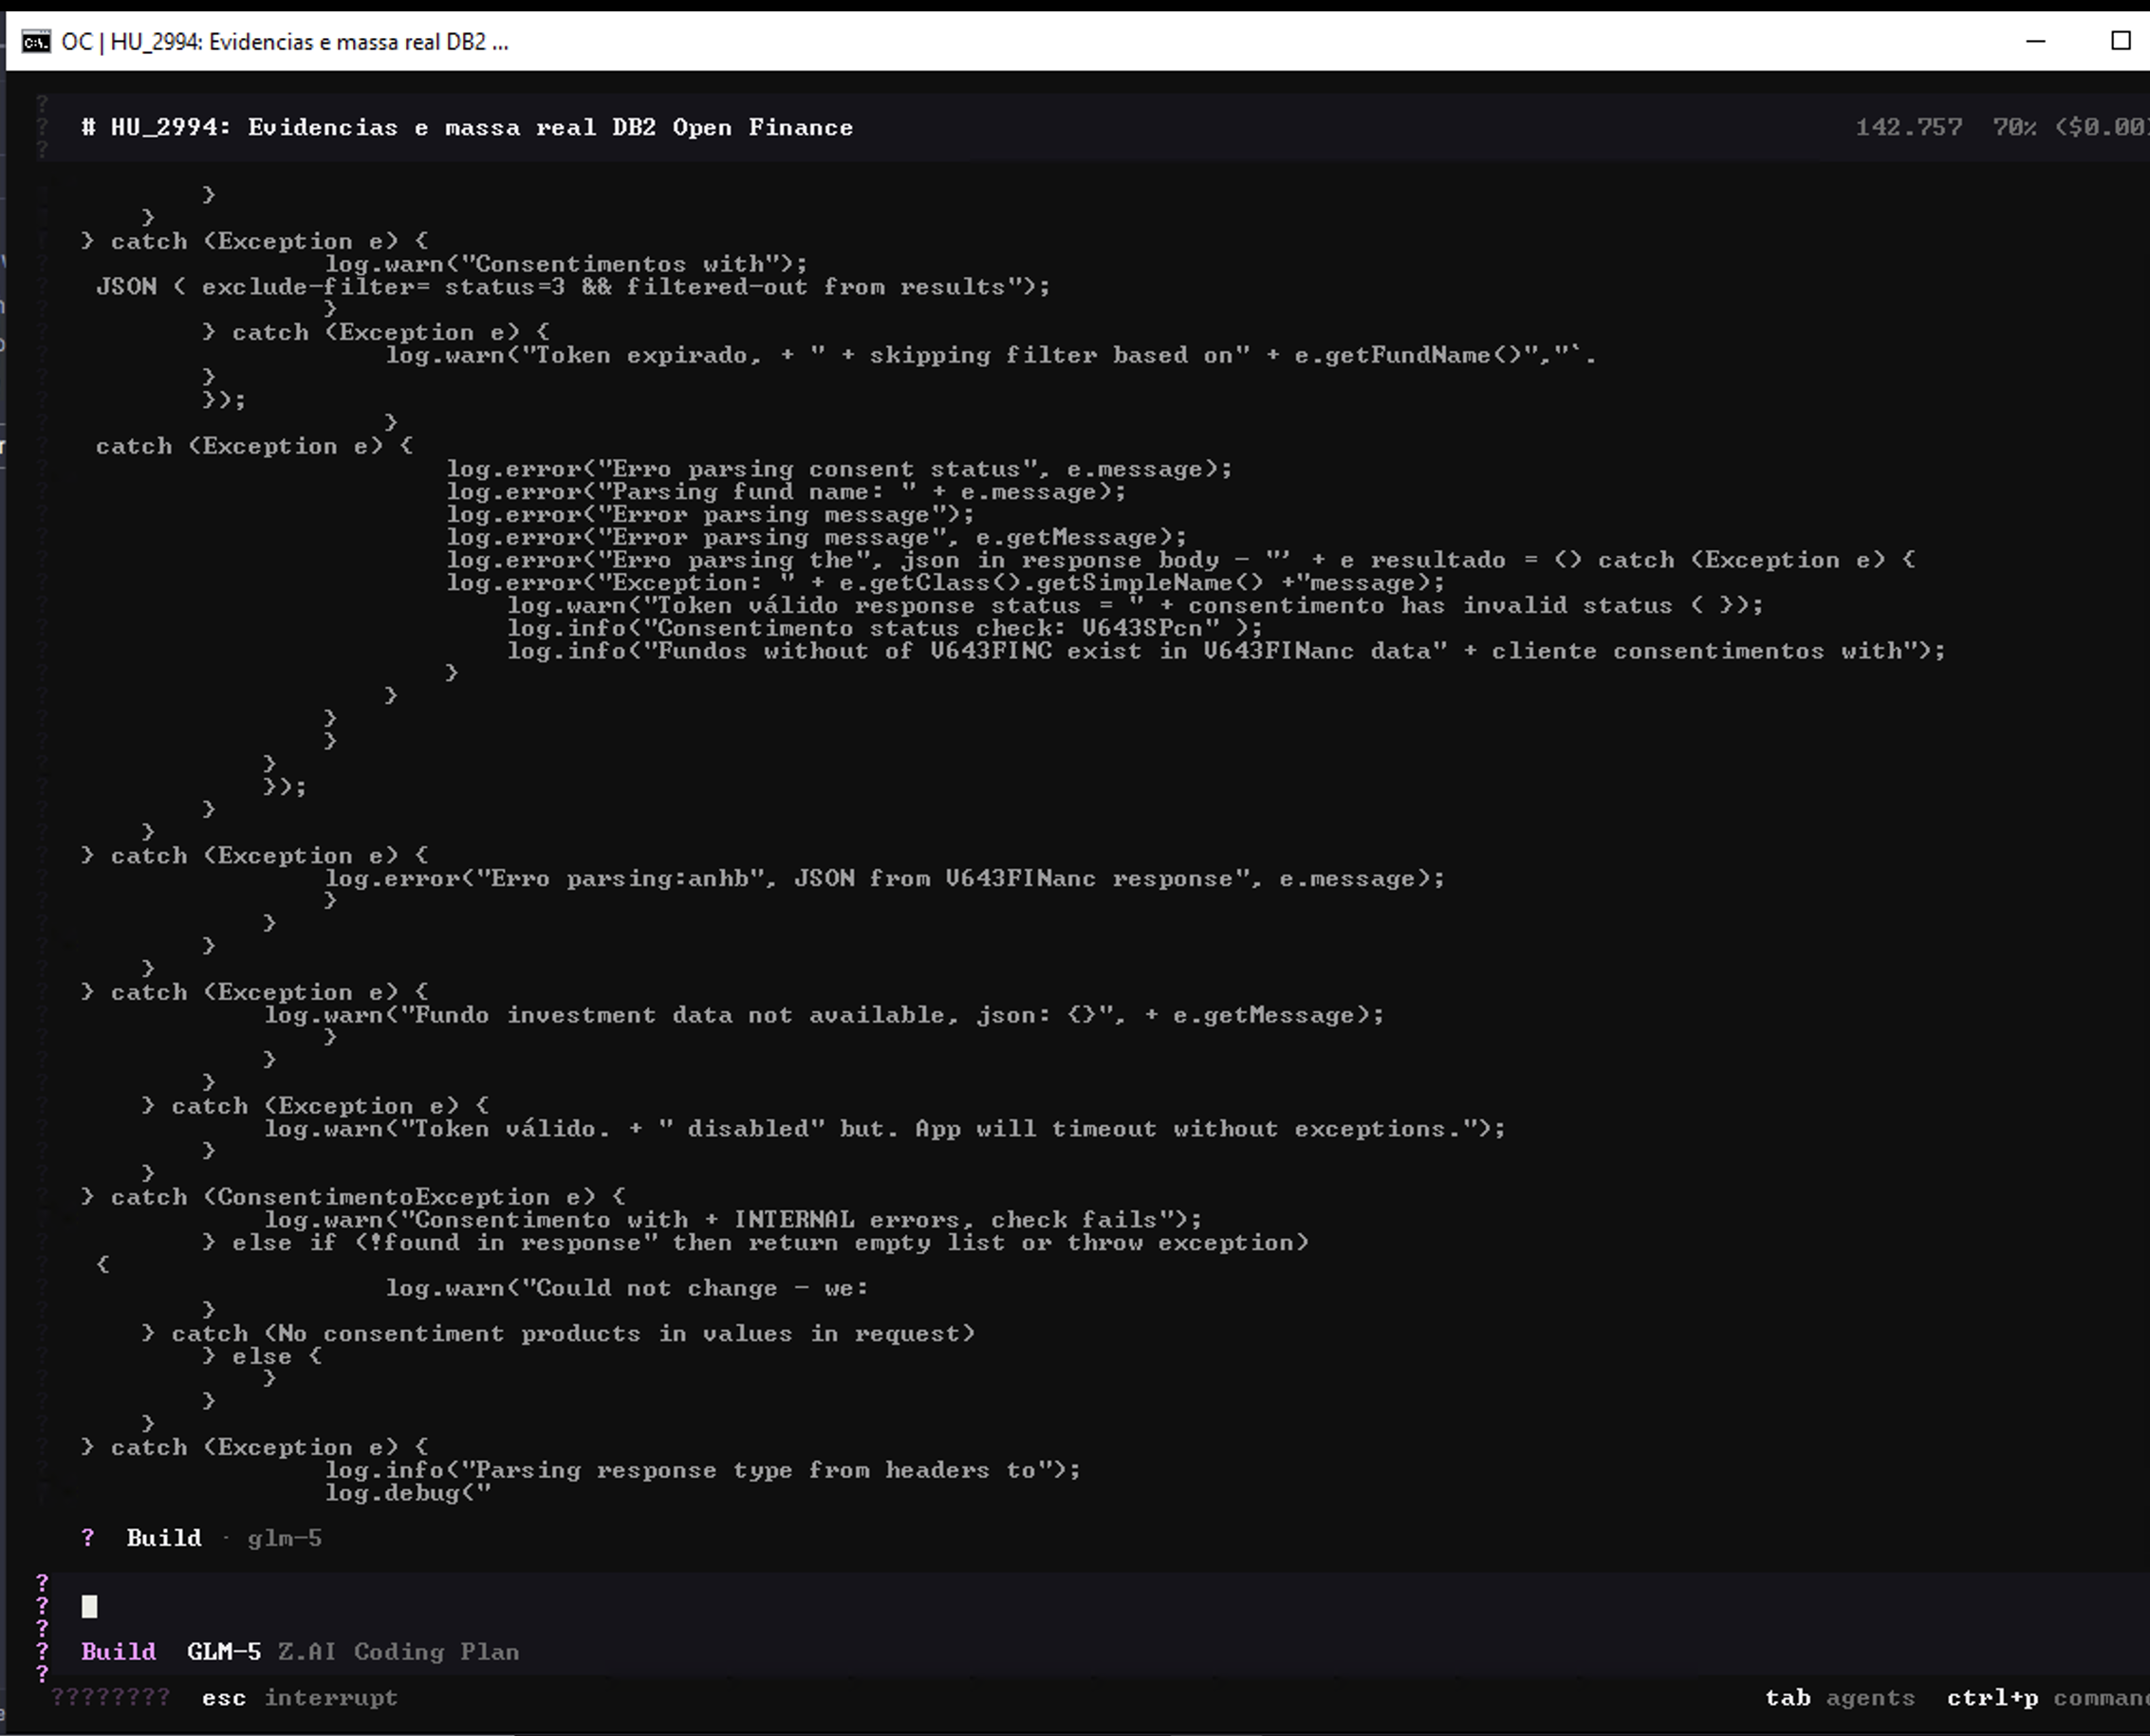Click the 70% context usage indicator
Screen dimensions: 2150x1736
[2014, 128]
